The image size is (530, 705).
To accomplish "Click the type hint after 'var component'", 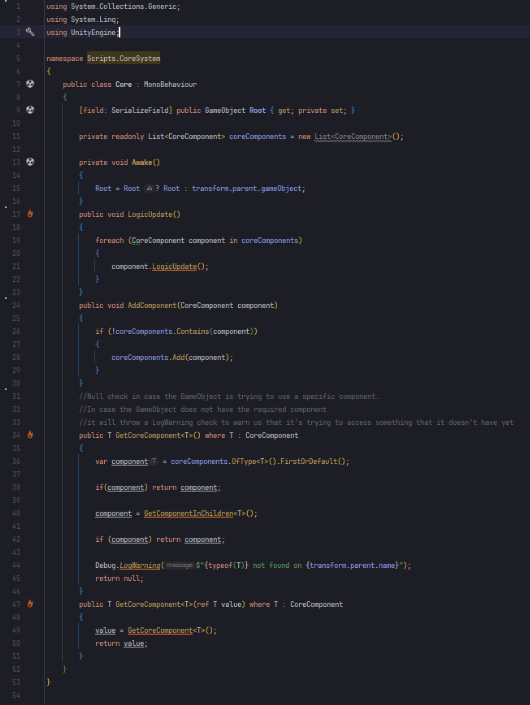I will tap(154, 461).
